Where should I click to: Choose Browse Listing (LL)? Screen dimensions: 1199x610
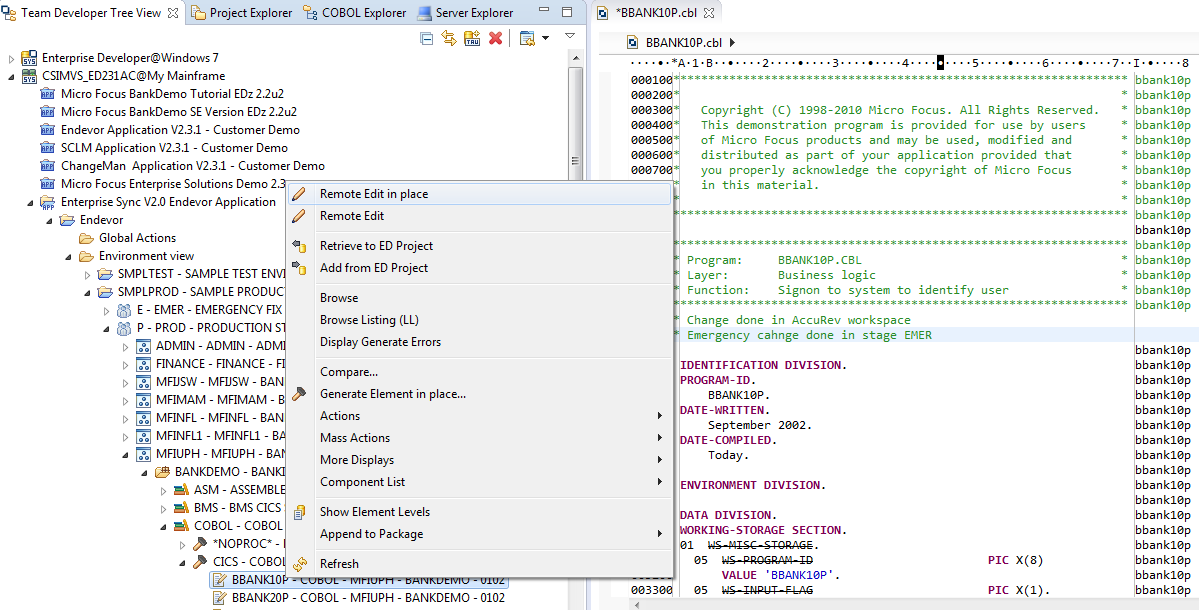(x=479, y=320)
